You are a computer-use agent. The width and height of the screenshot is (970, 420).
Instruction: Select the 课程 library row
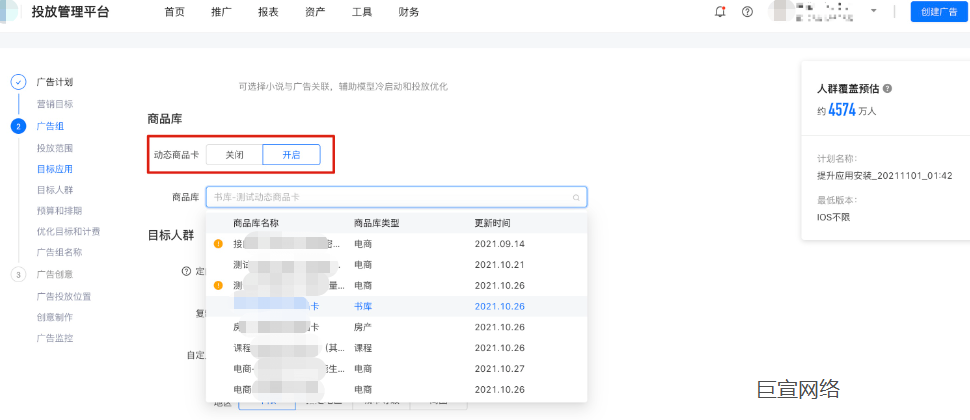pyautogui.click(x=397, y=348)
